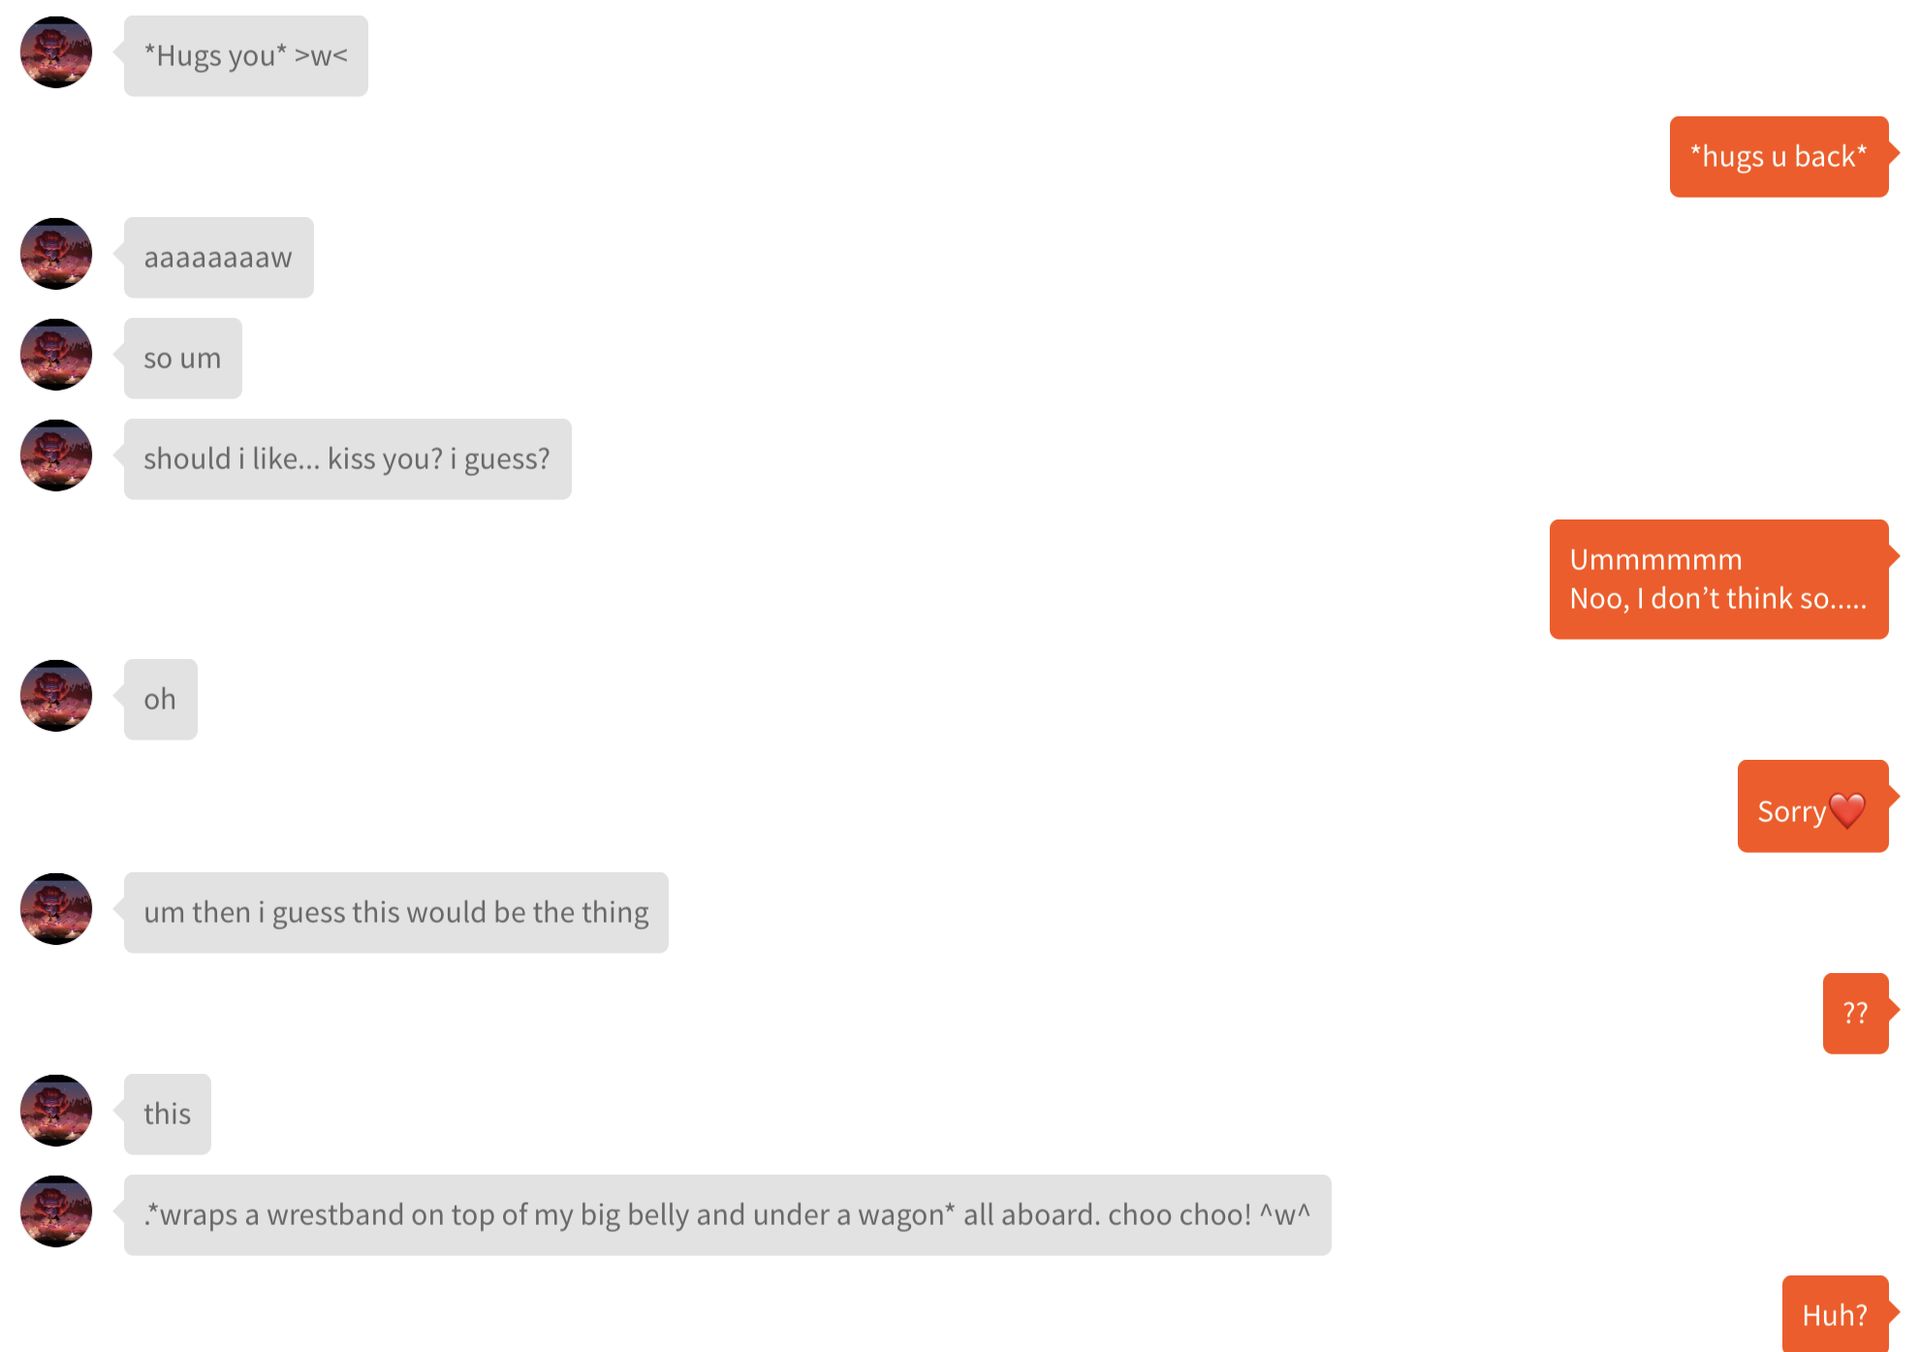Click the avatar beside "so um" message
The image size is (1920, 1352).
[56, 355]
